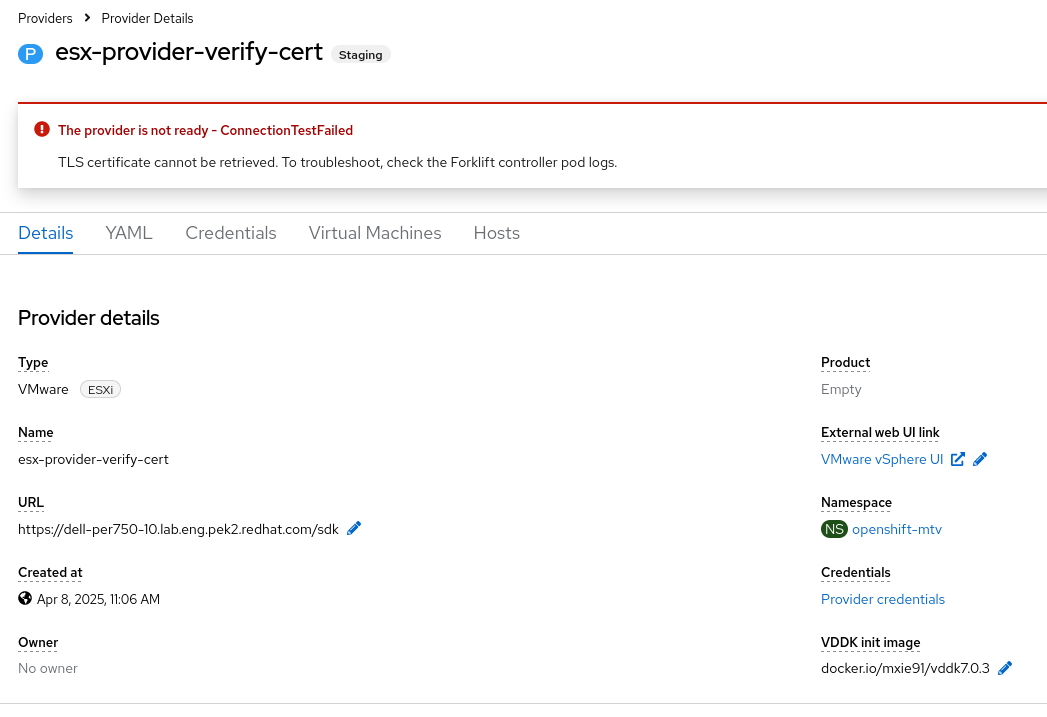Viewport: 1047px width, 717px height.
Task: Click the blue P provider icon
Action: point(31,54)
